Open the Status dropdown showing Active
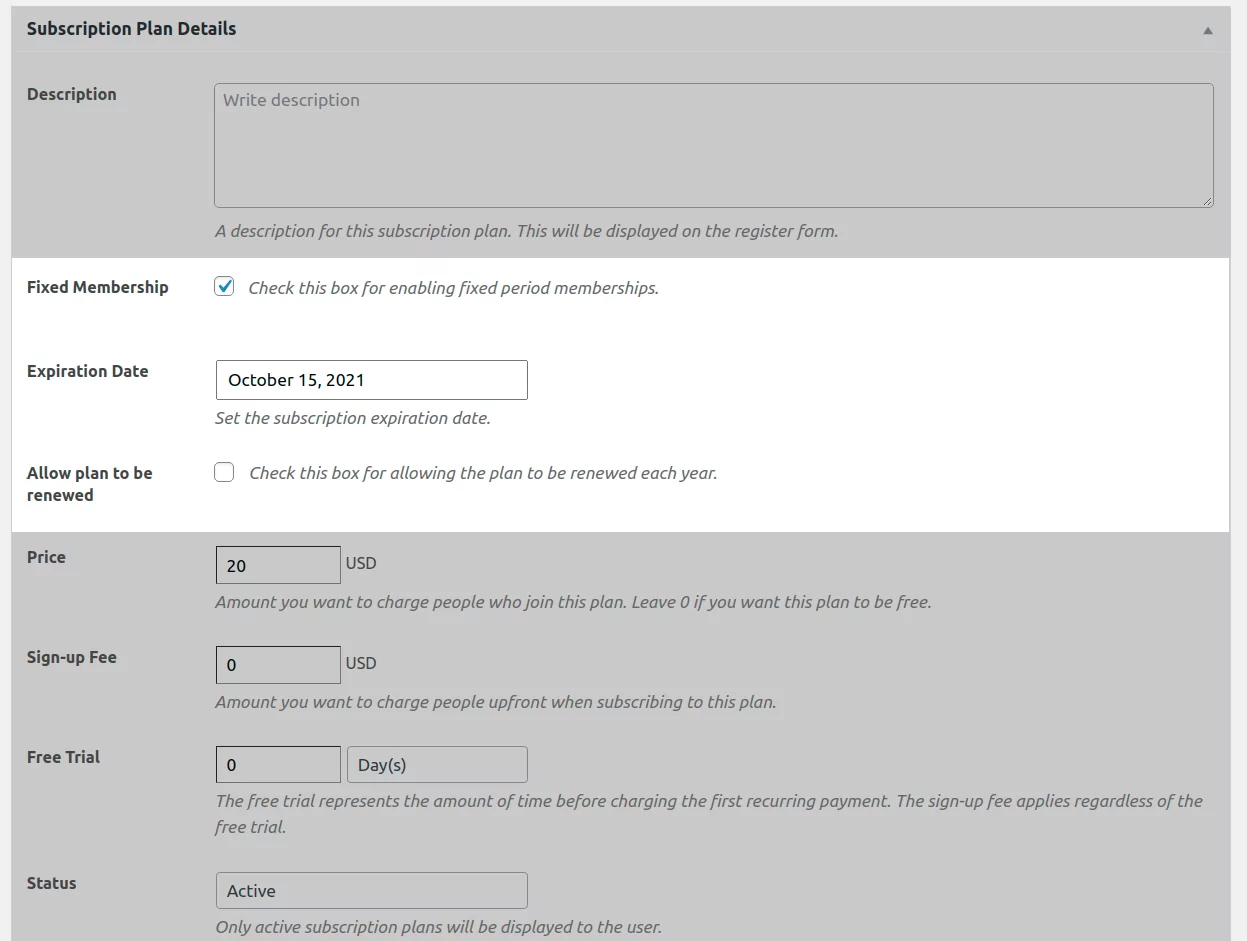Image resolution: width=1247 pixels, height=941 pixels. click(x=372, y=891)
